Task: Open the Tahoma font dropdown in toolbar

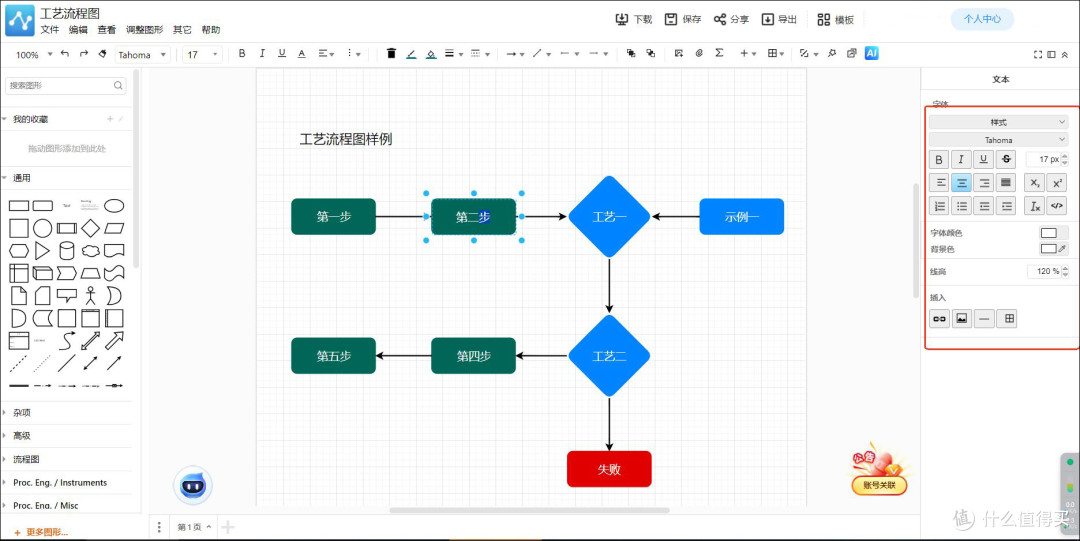Action: (143, 54)
